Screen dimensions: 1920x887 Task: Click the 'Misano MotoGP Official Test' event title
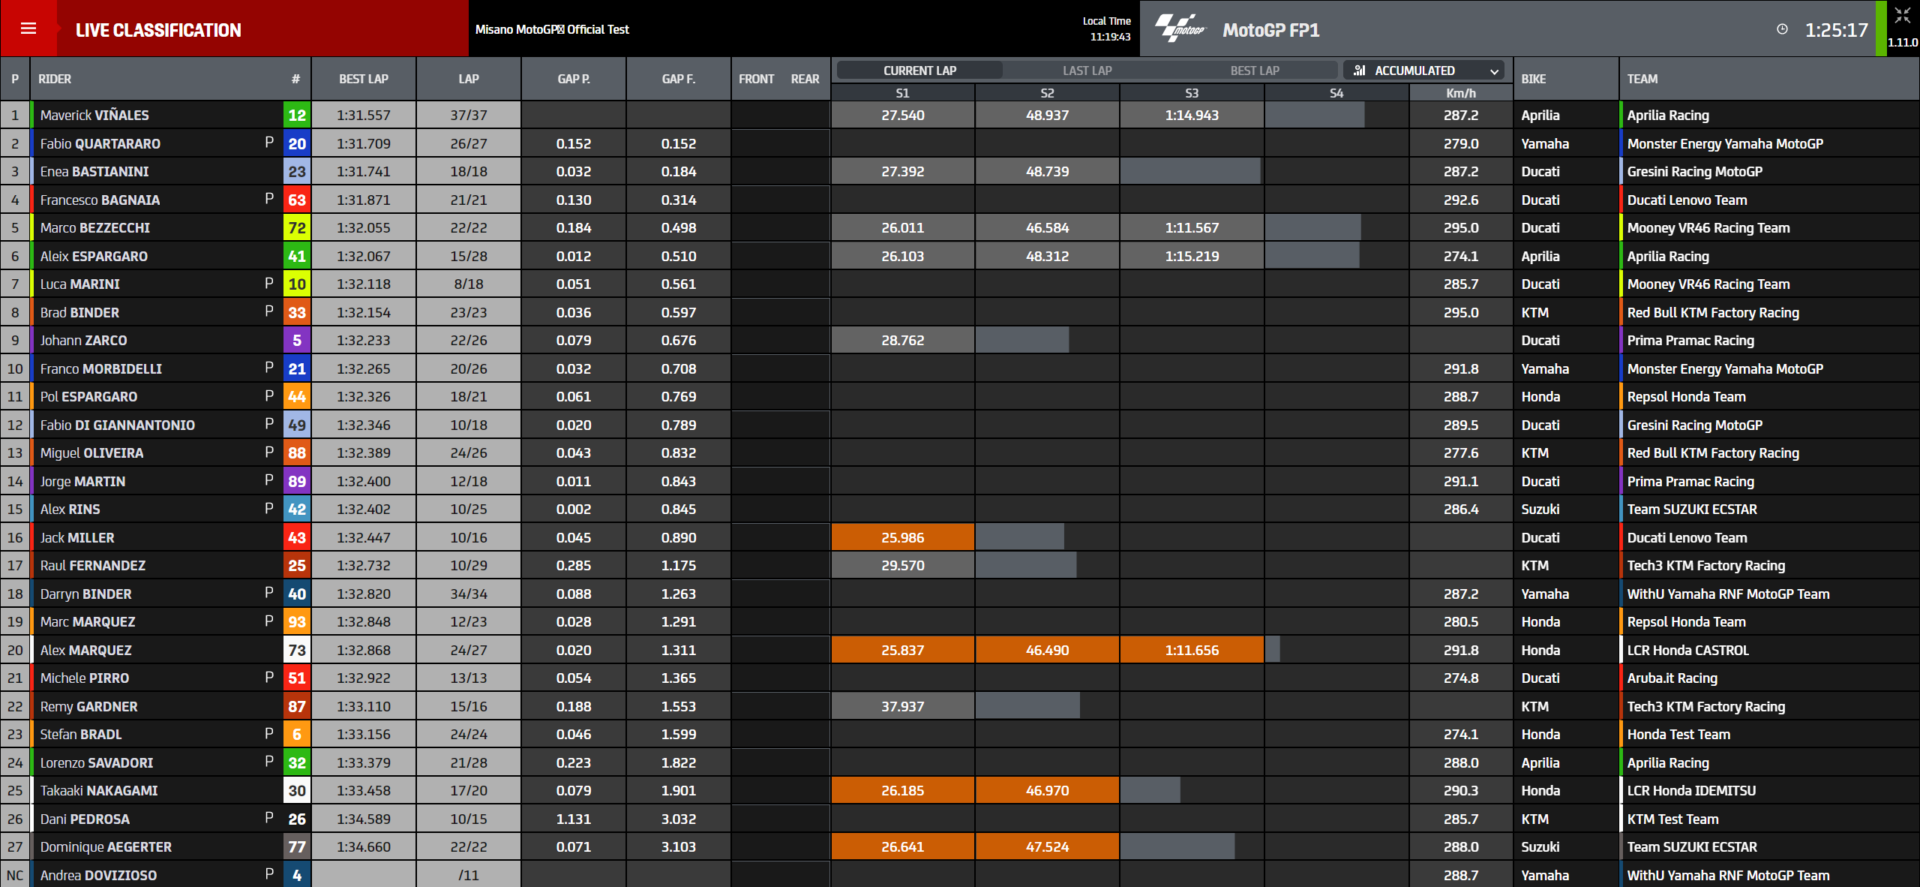(x=552, y=29)
